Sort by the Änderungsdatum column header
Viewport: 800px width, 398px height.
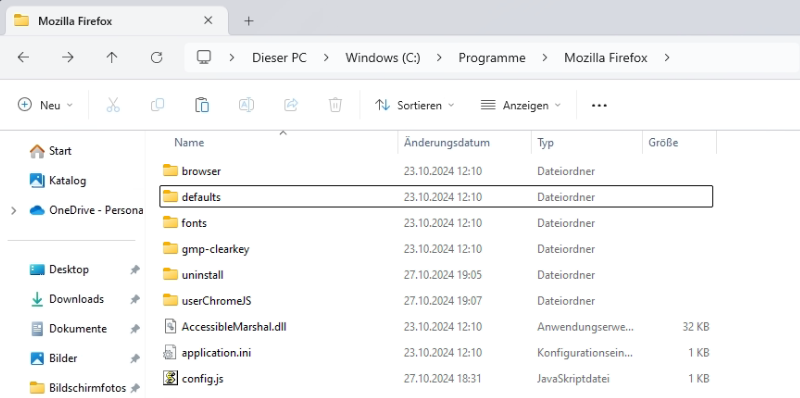click(446, 142)
